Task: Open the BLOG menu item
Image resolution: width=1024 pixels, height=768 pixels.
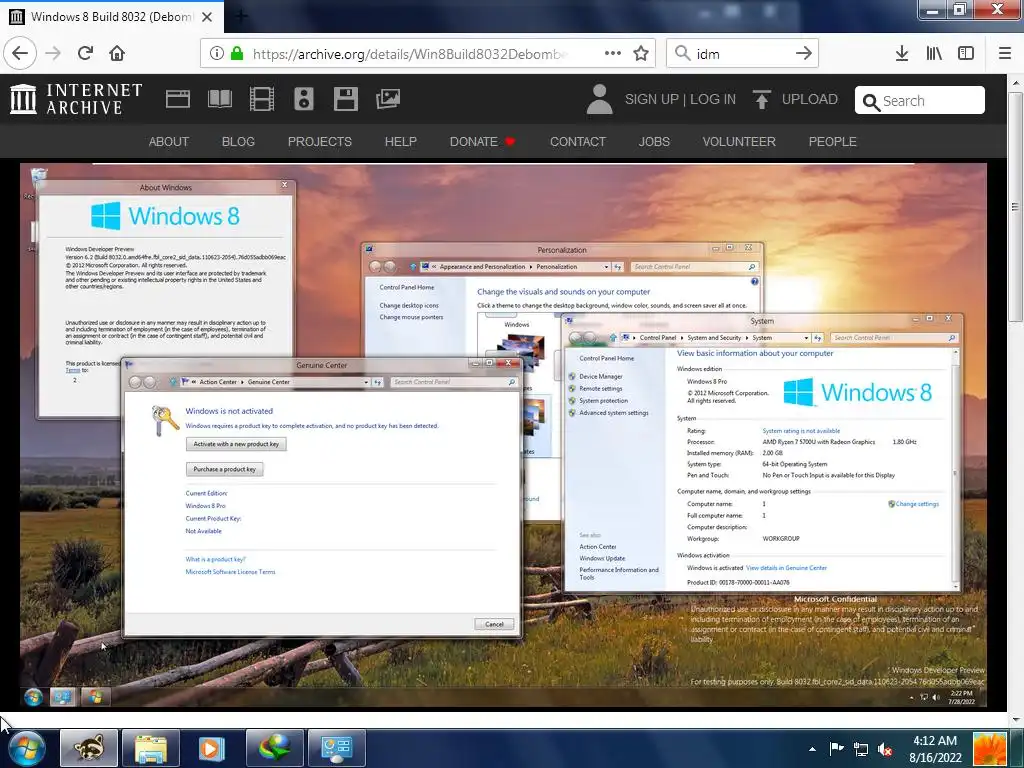Action: (238, 142)
